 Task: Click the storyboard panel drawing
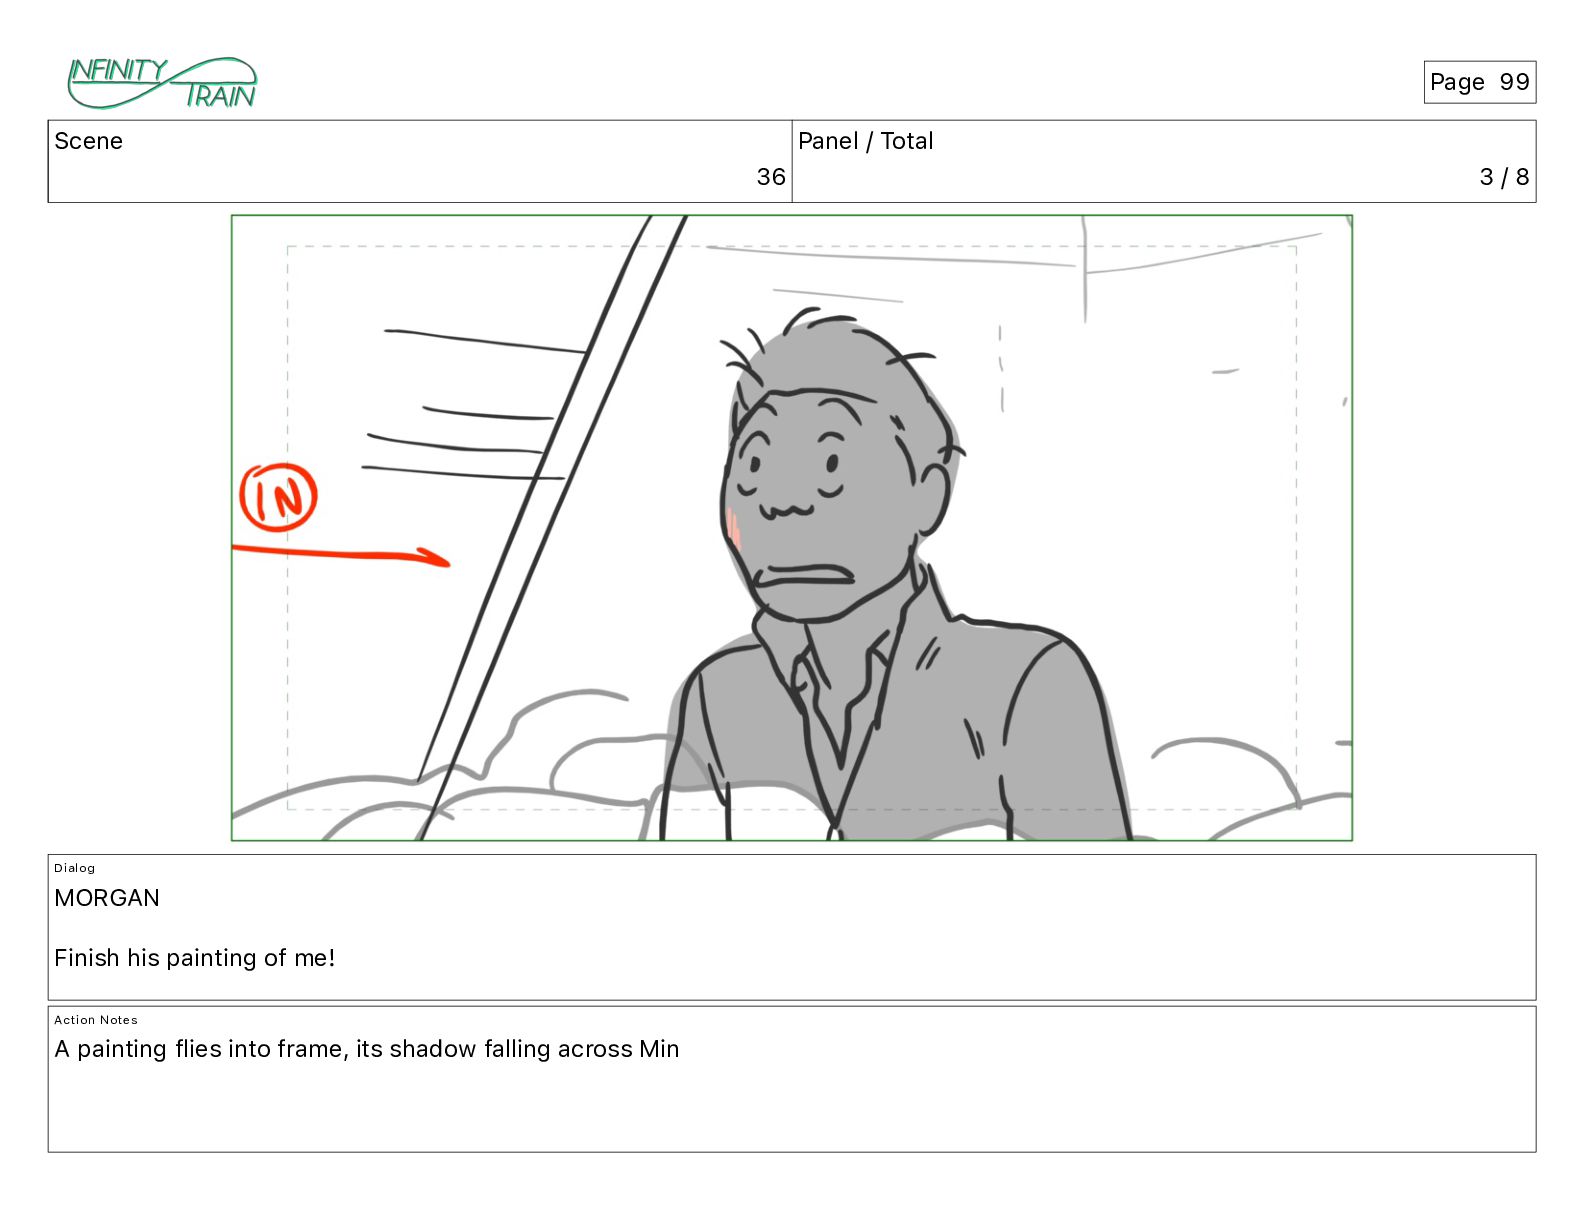792,528
